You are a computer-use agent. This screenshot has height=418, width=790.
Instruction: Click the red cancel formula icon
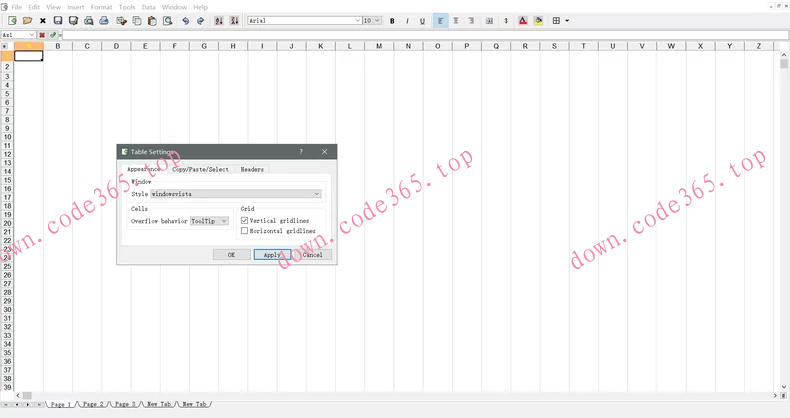tap(42, 35)
